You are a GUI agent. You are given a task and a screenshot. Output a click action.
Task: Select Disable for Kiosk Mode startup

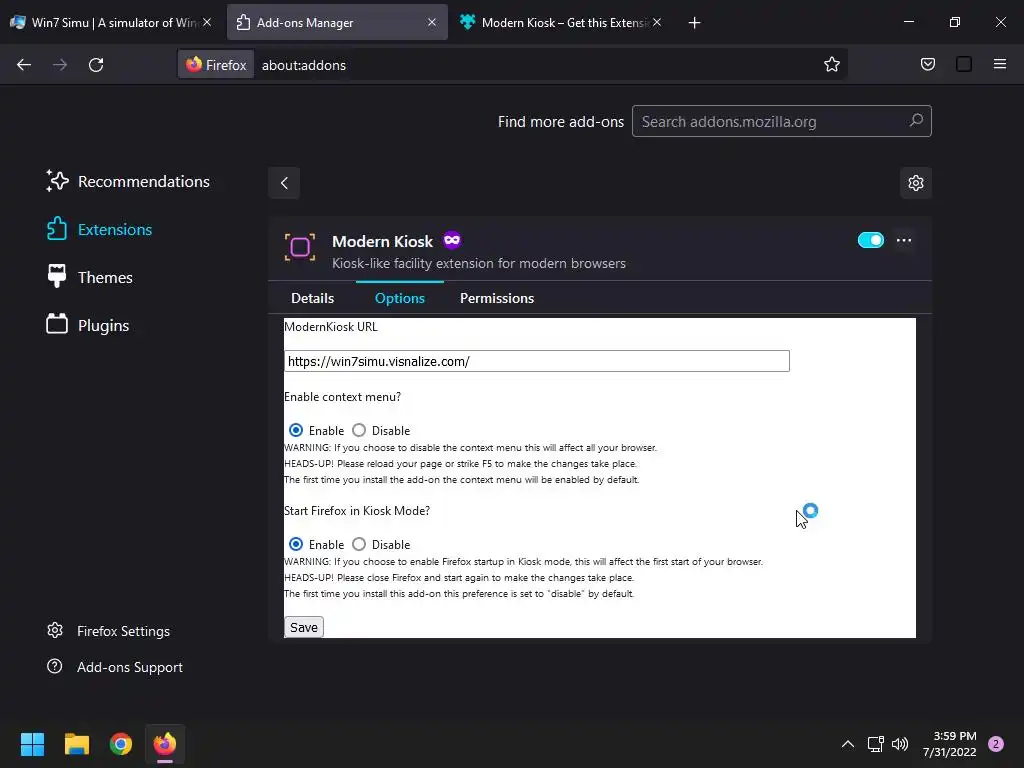[x=359, y=544]
